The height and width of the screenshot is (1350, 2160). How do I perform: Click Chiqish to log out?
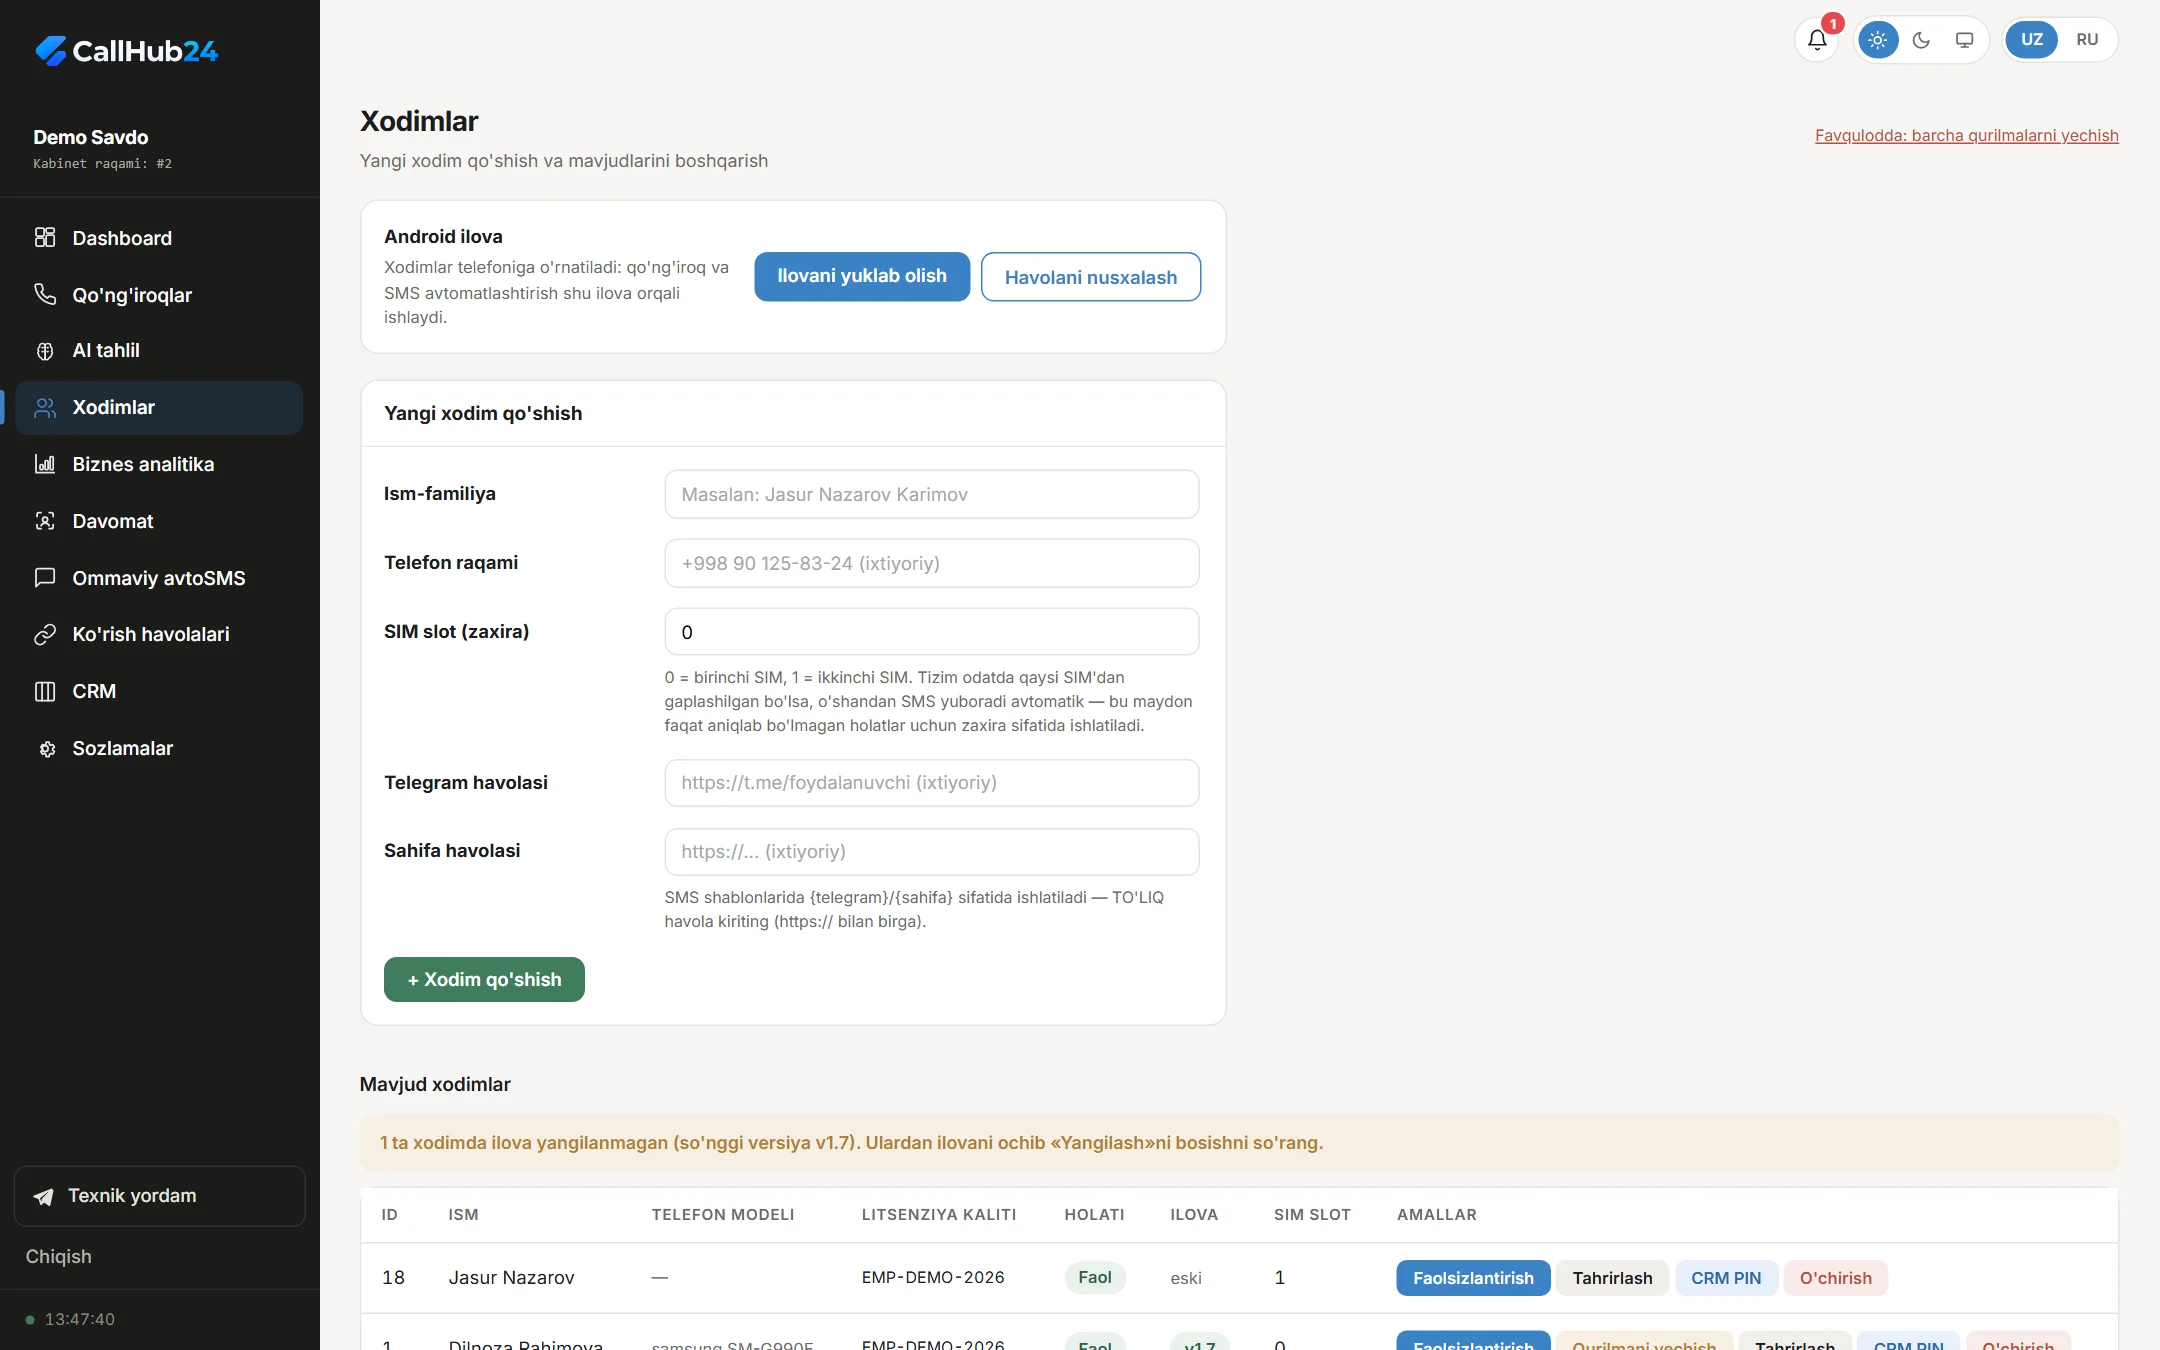pyautogui.click(x=58, y=1257)
